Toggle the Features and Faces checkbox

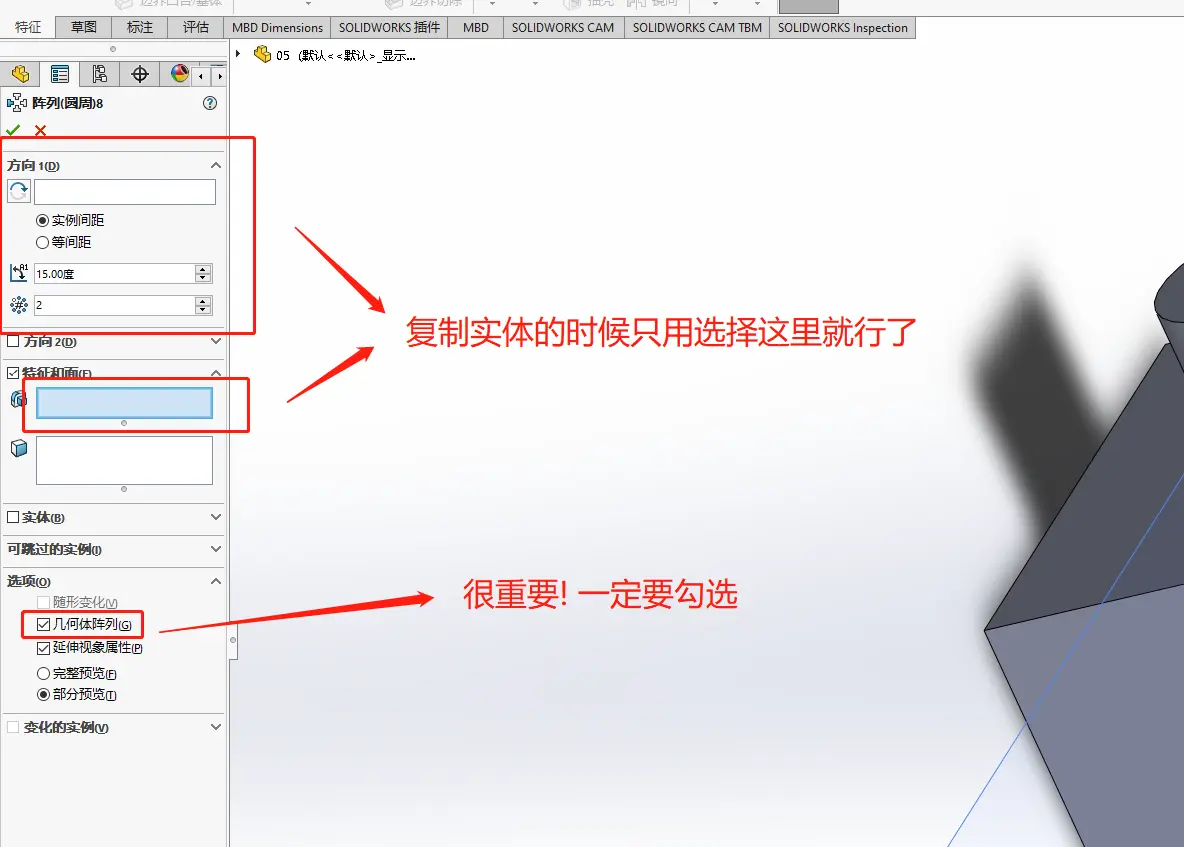pyautogui.click(x=13, y=373)
